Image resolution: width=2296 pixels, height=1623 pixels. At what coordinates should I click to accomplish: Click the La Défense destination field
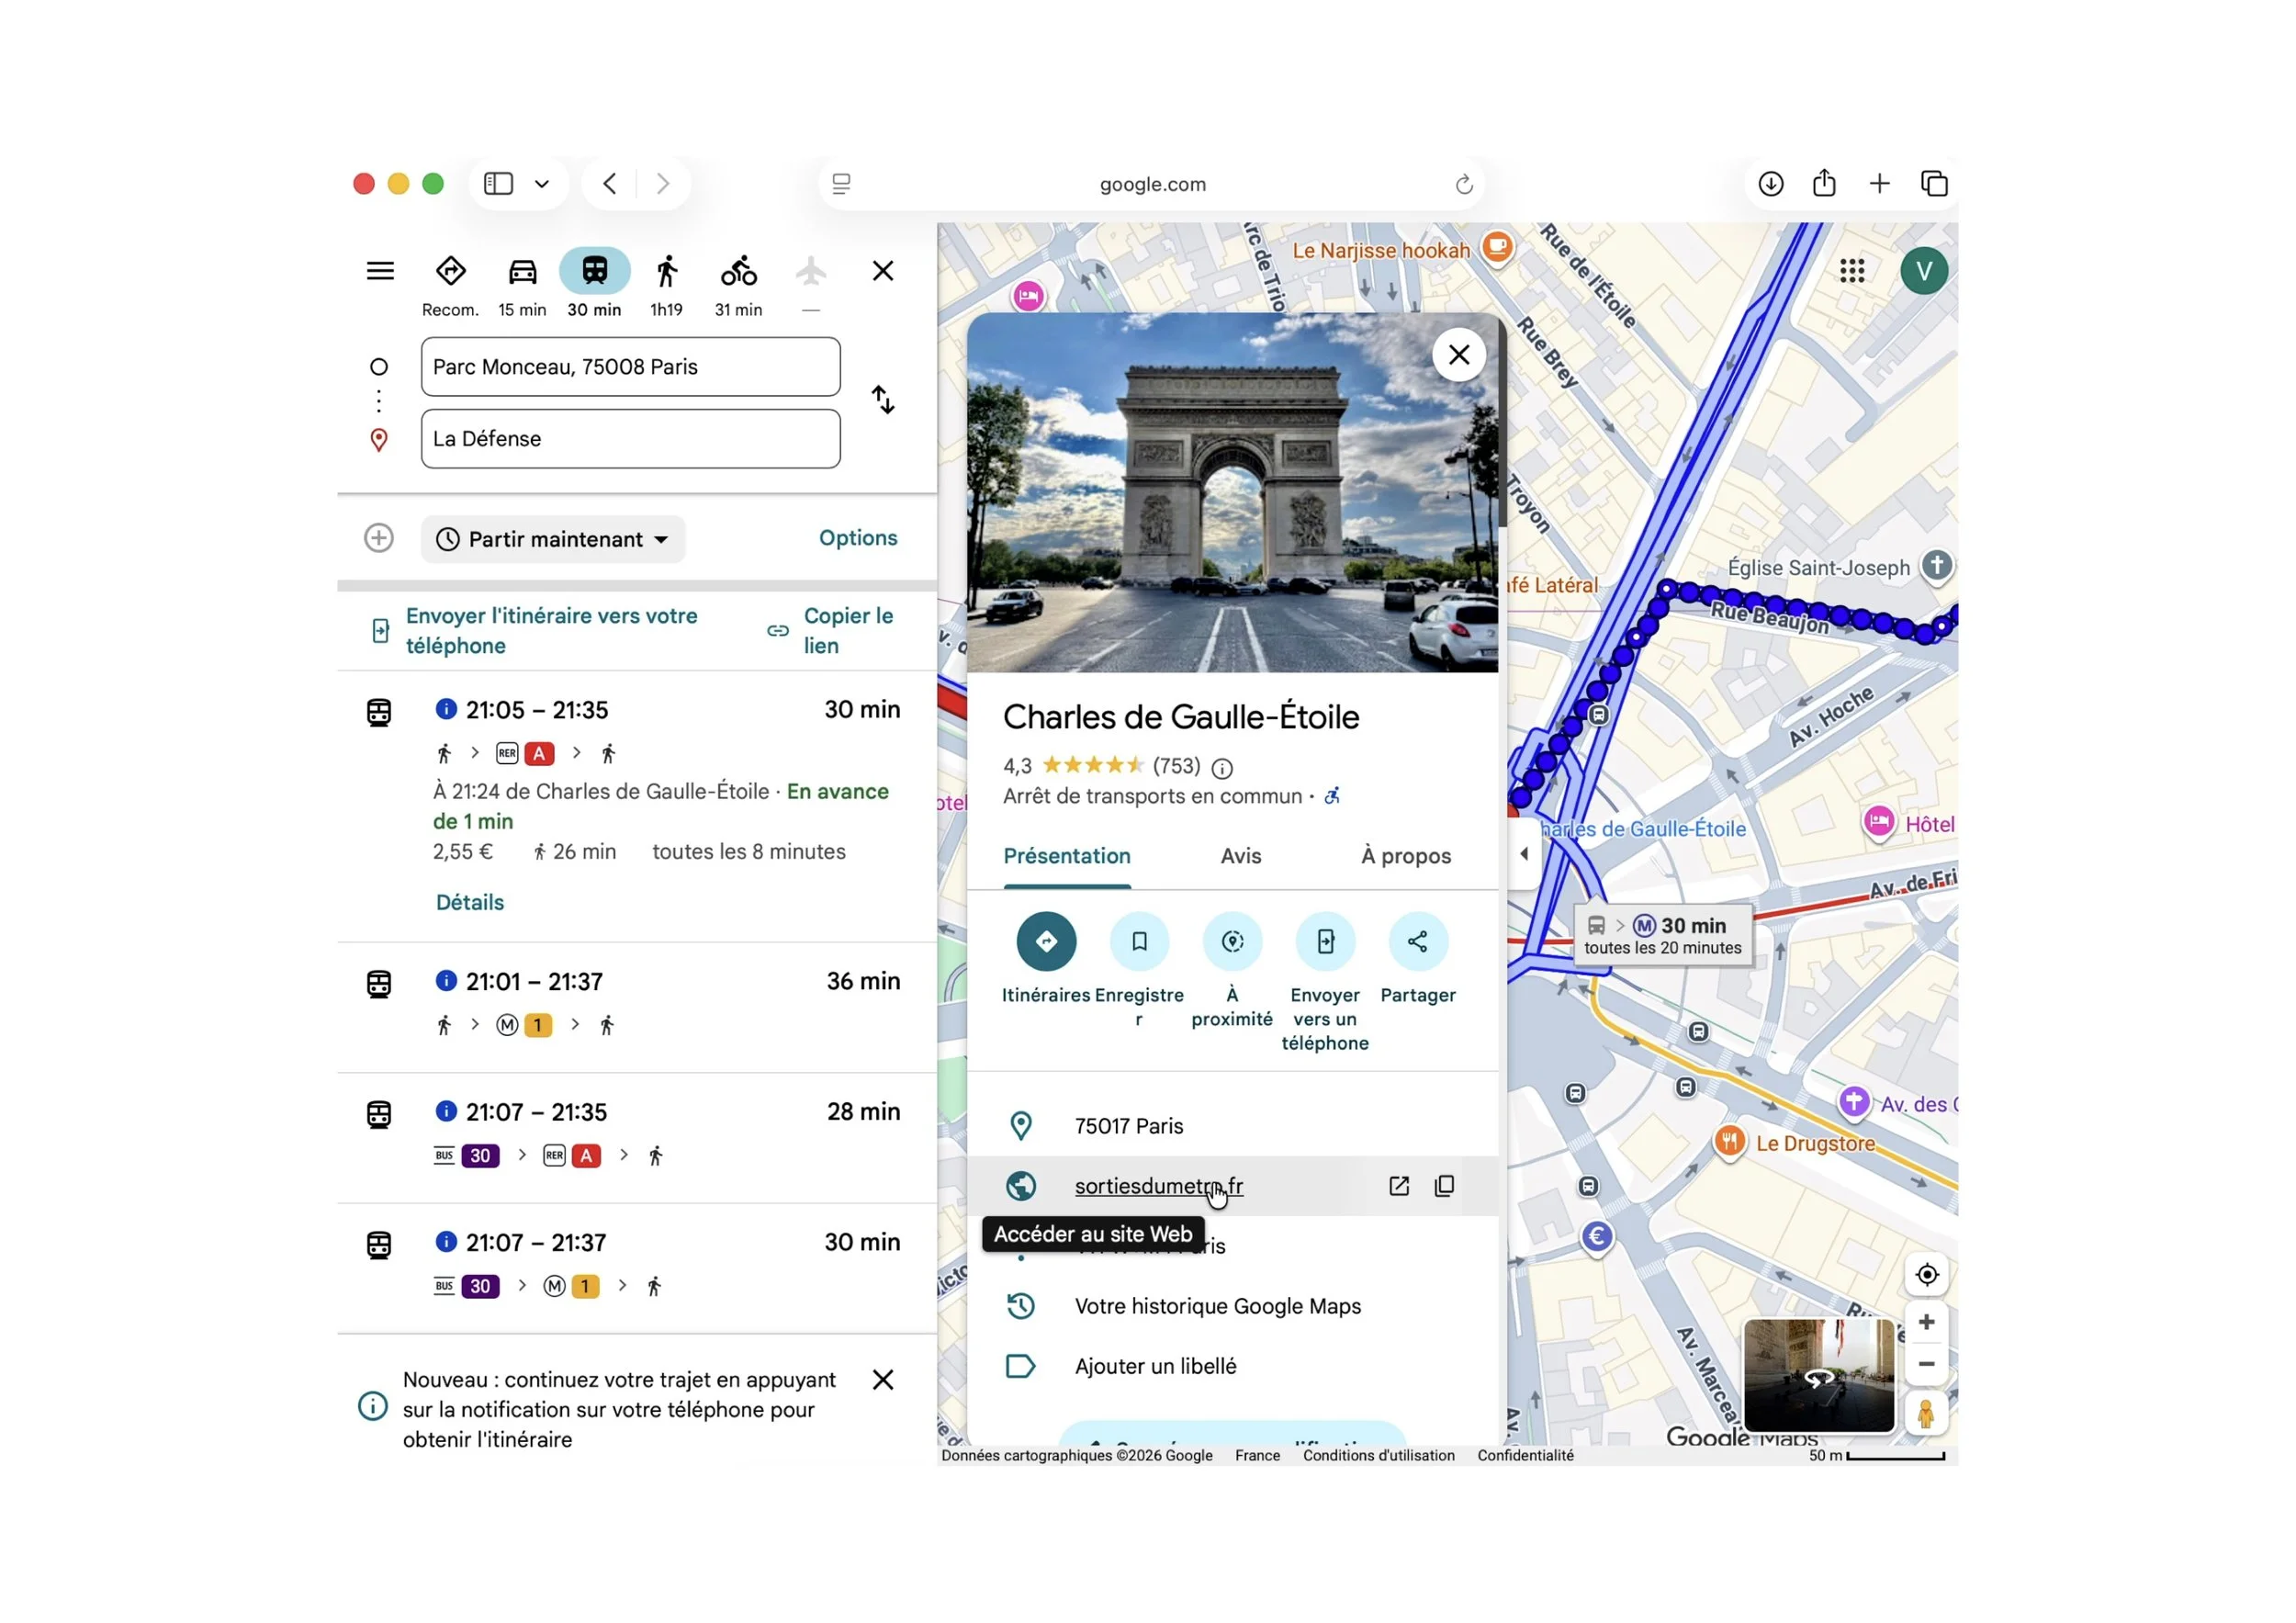click(630, 439)
